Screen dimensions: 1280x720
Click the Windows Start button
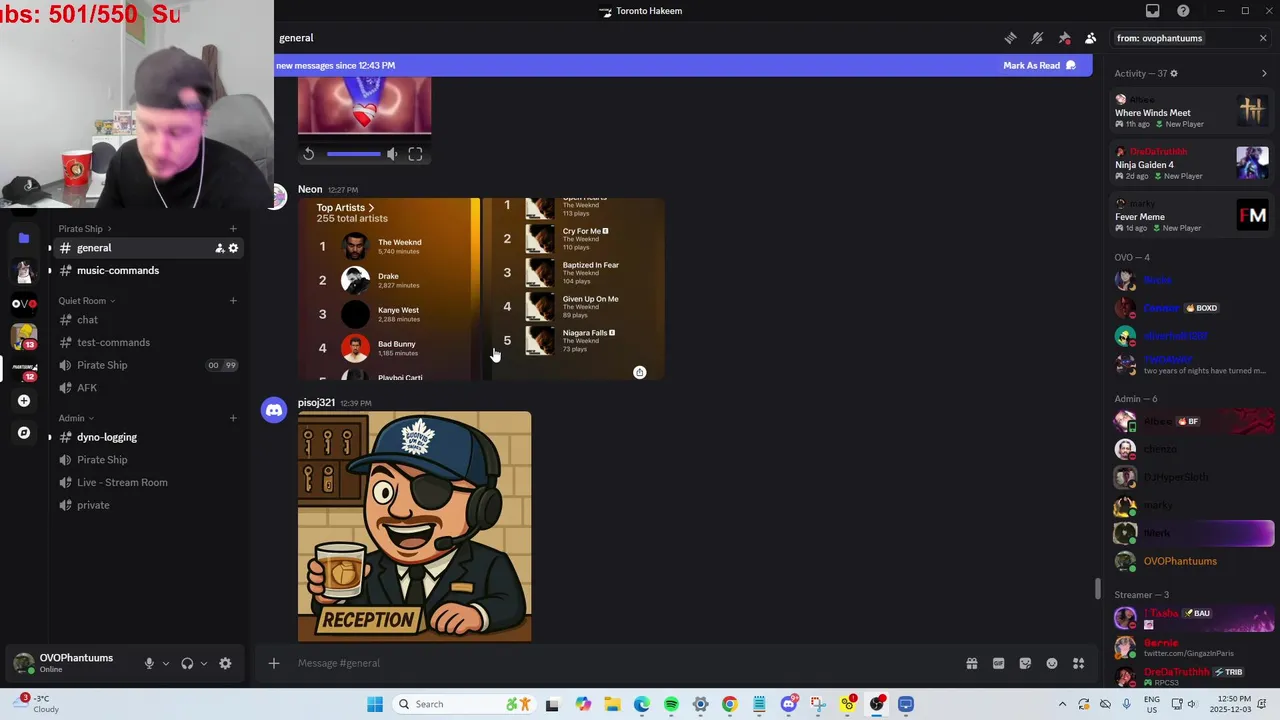(x=375, y=704)
